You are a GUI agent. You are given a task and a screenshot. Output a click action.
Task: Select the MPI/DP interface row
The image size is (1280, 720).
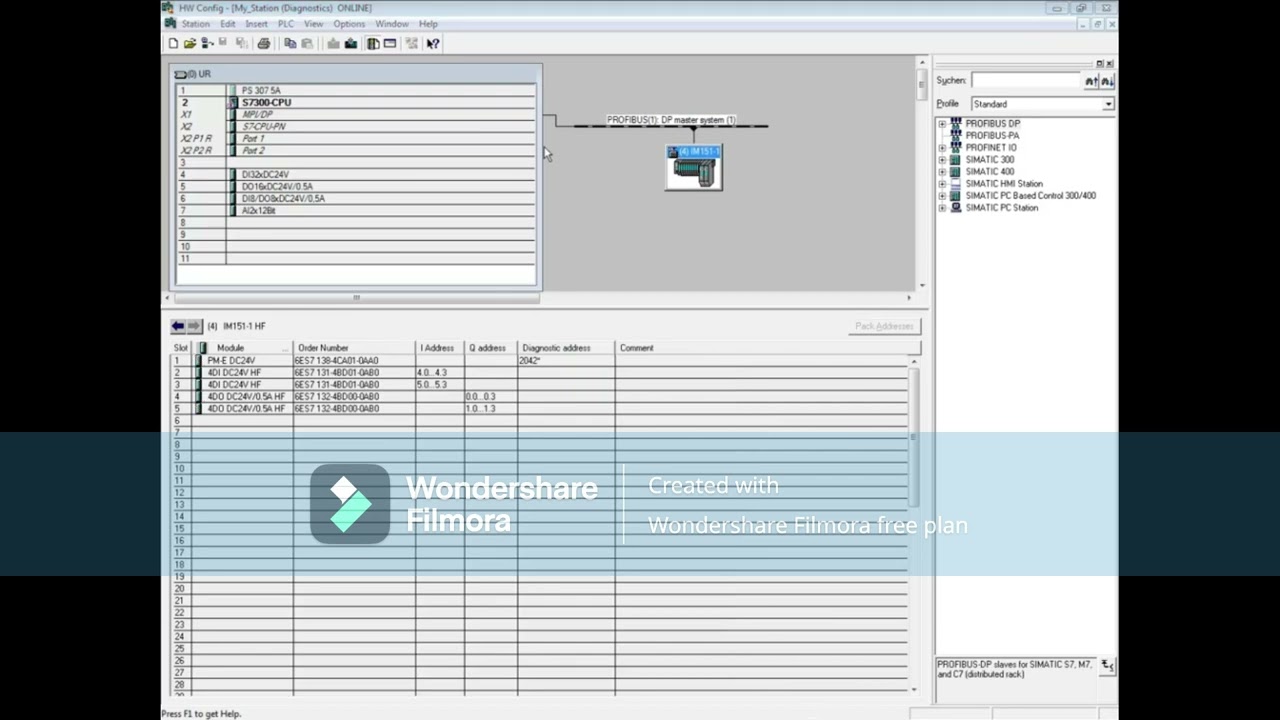click(356, 115)
